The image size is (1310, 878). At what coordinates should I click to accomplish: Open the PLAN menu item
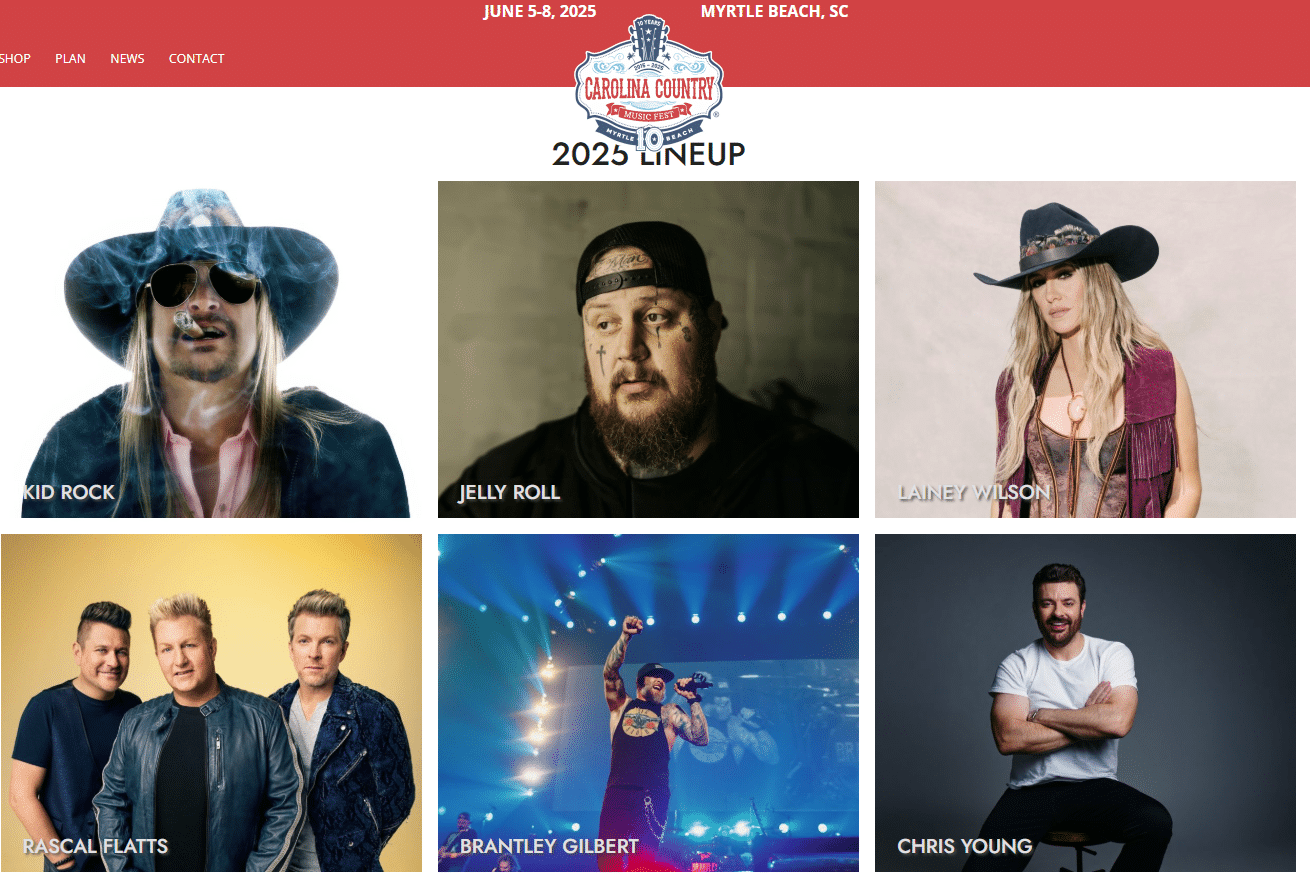click(70, 59)
